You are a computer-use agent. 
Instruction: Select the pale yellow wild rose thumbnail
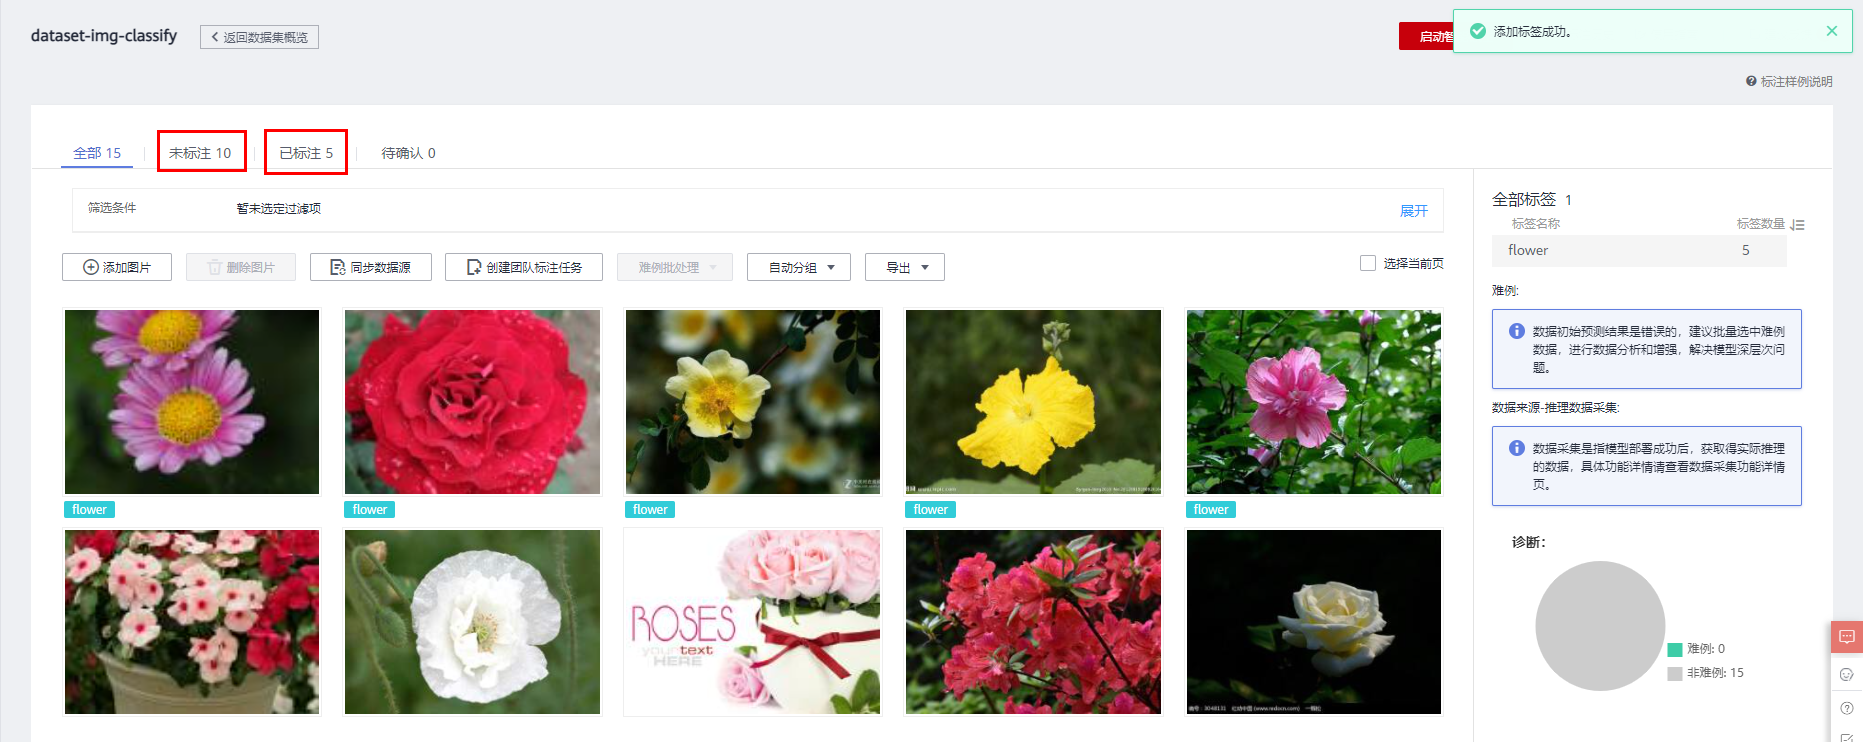(753, 402)
